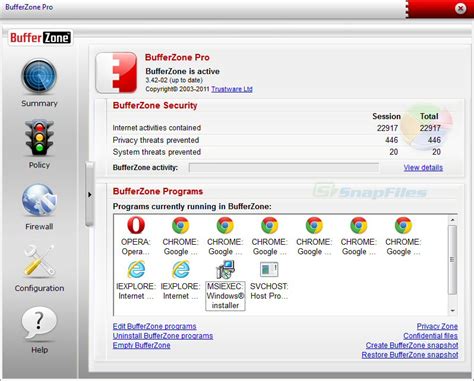
Task: Click the 'BufferZone is active' status text
Action: (182, 71)
